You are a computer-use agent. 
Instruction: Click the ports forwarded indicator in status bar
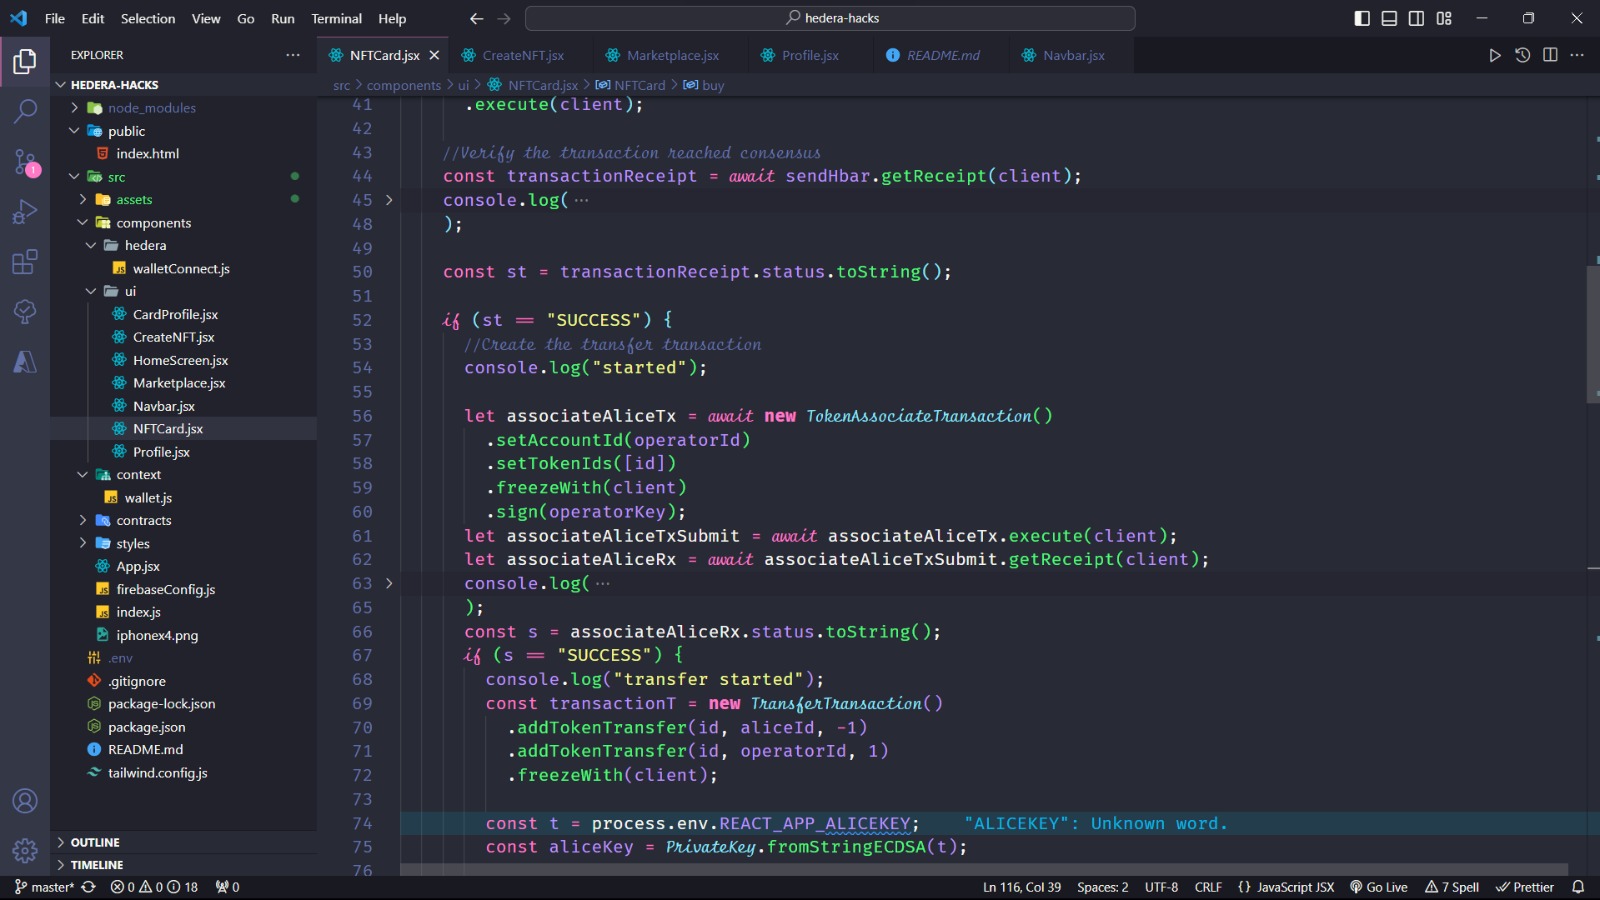(x=227, y=887)
